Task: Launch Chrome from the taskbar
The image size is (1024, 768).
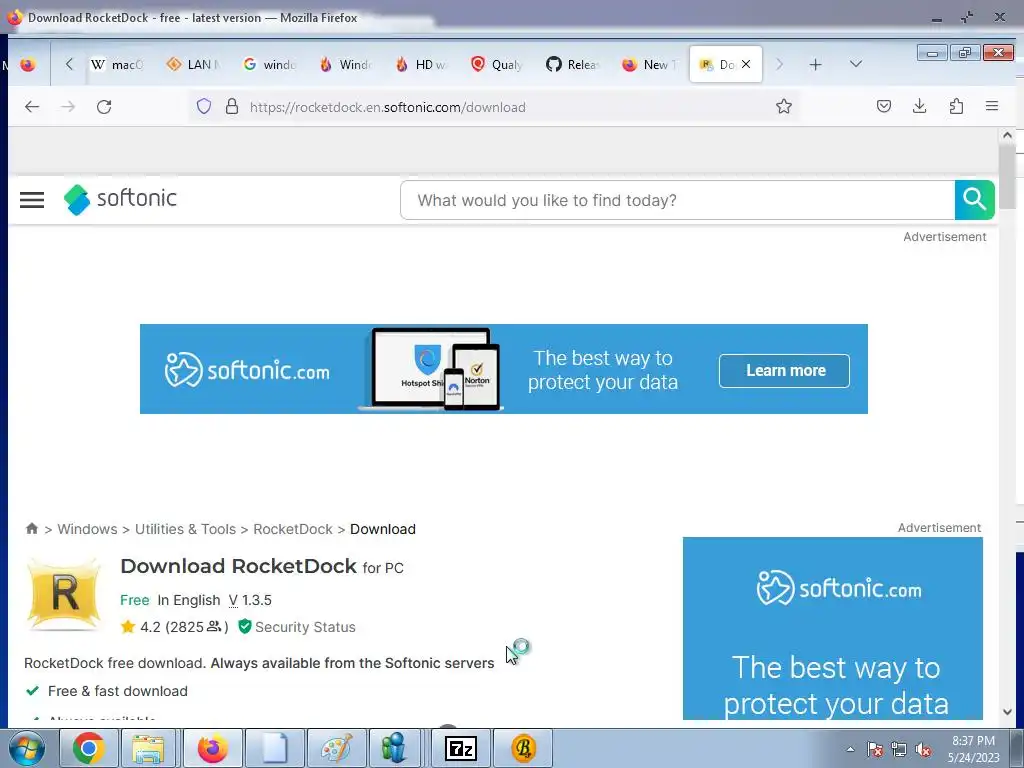Action: [x=89, y=748]
